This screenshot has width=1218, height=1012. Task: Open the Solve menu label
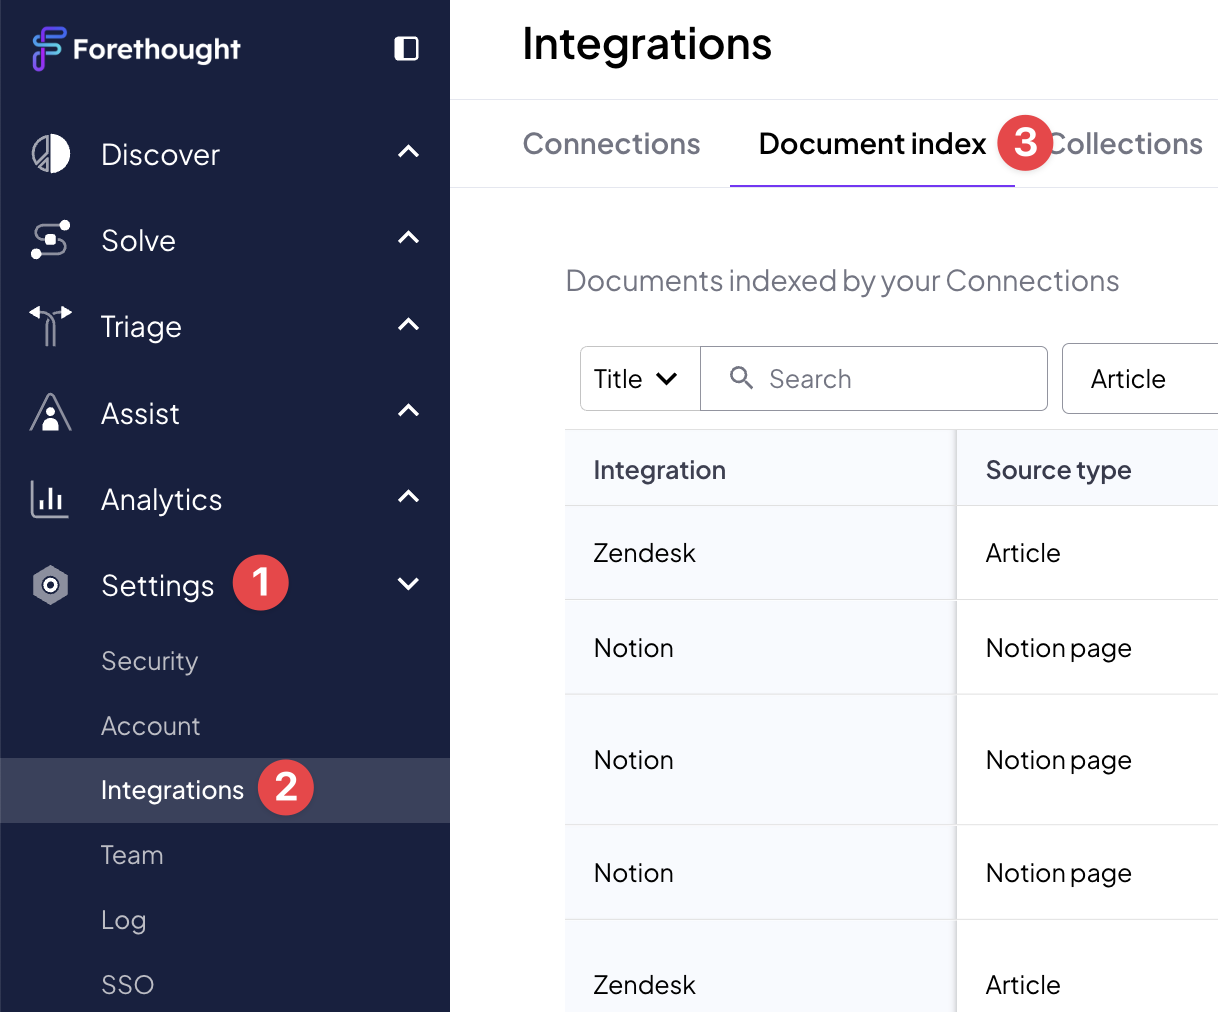click(x=138, y=241)
